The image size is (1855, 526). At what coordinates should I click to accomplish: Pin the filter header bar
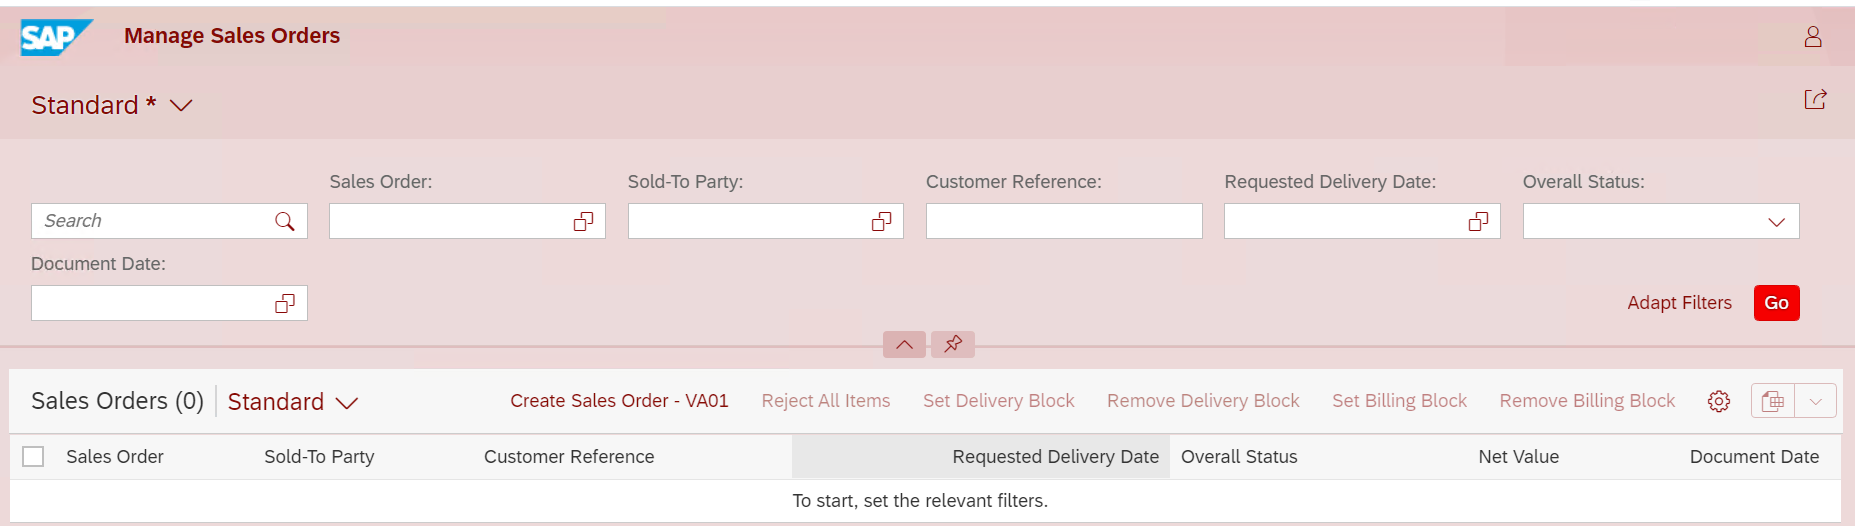(x=953, y=344)
